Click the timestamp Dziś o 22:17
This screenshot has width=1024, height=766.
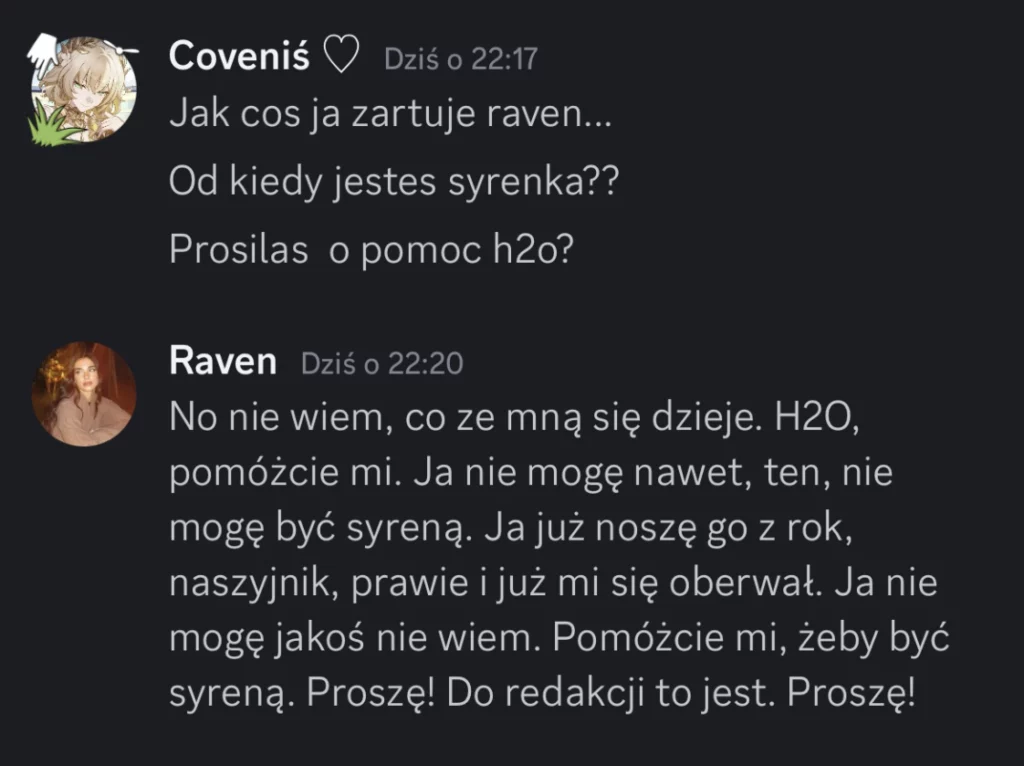click(x=461, y=59)
